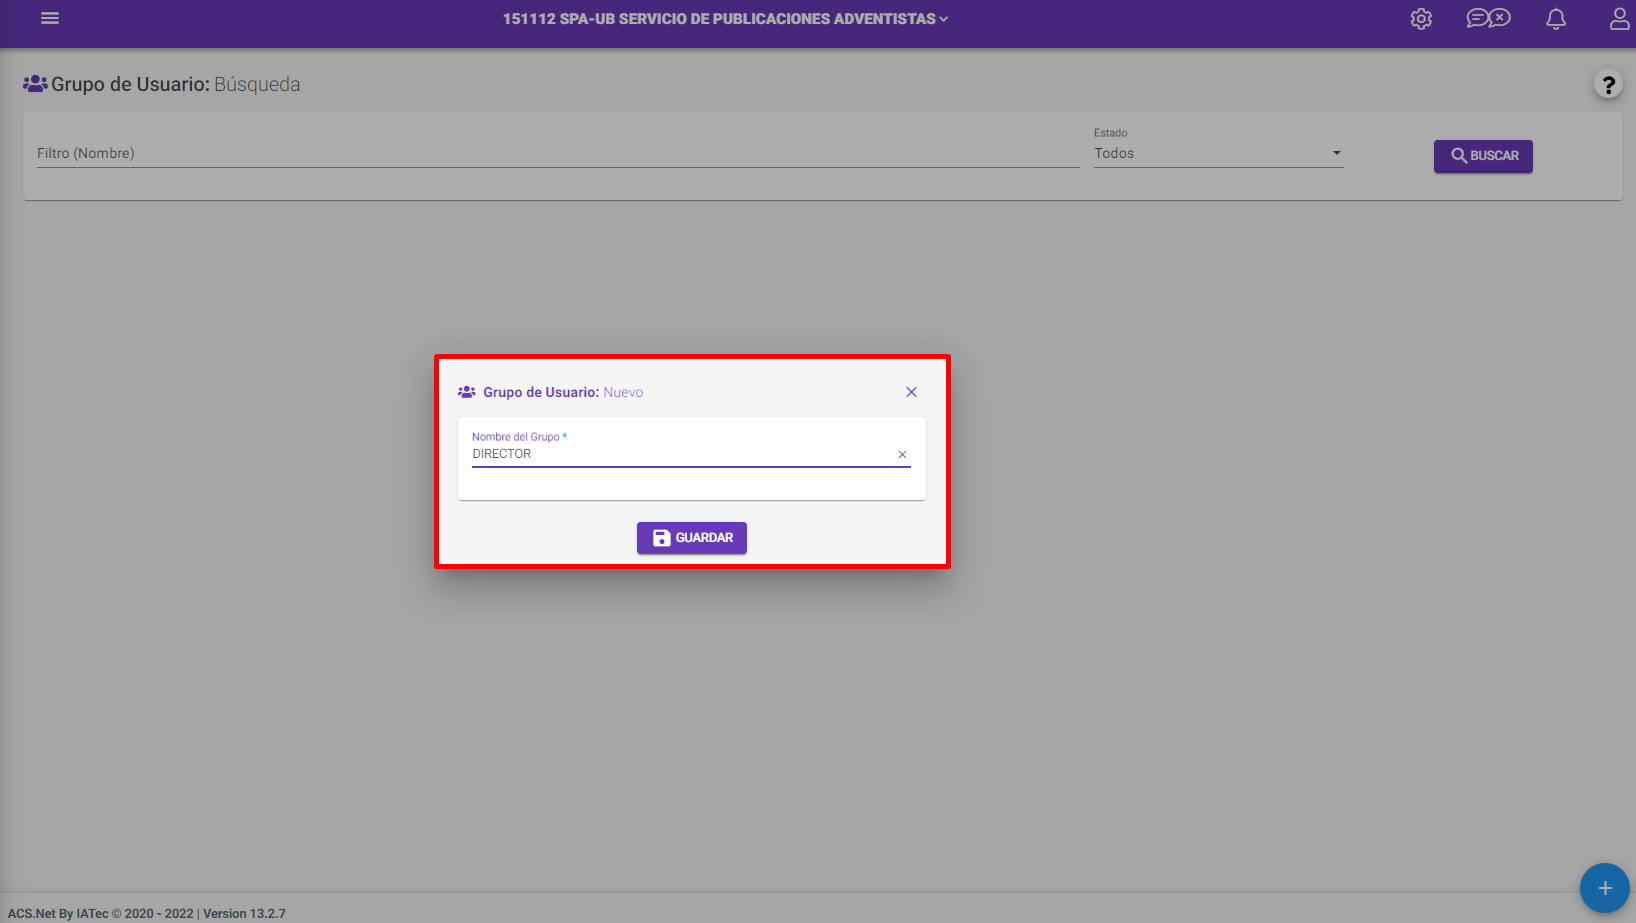Click the Grupo de Usuario: Búsqueda heading

[x=162, y=84]
